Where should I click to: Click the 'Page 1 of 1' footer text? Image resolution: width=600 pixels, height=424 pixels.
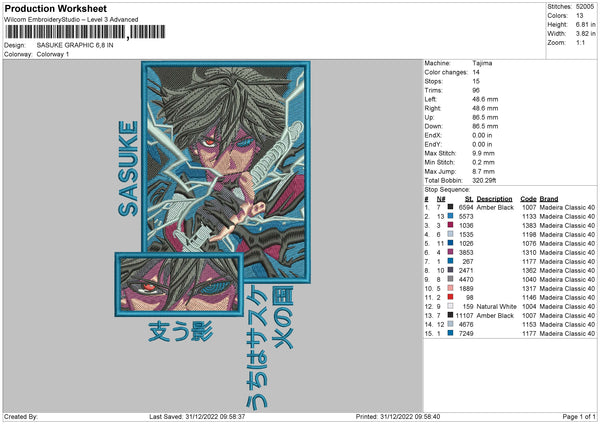coord(579,416)
